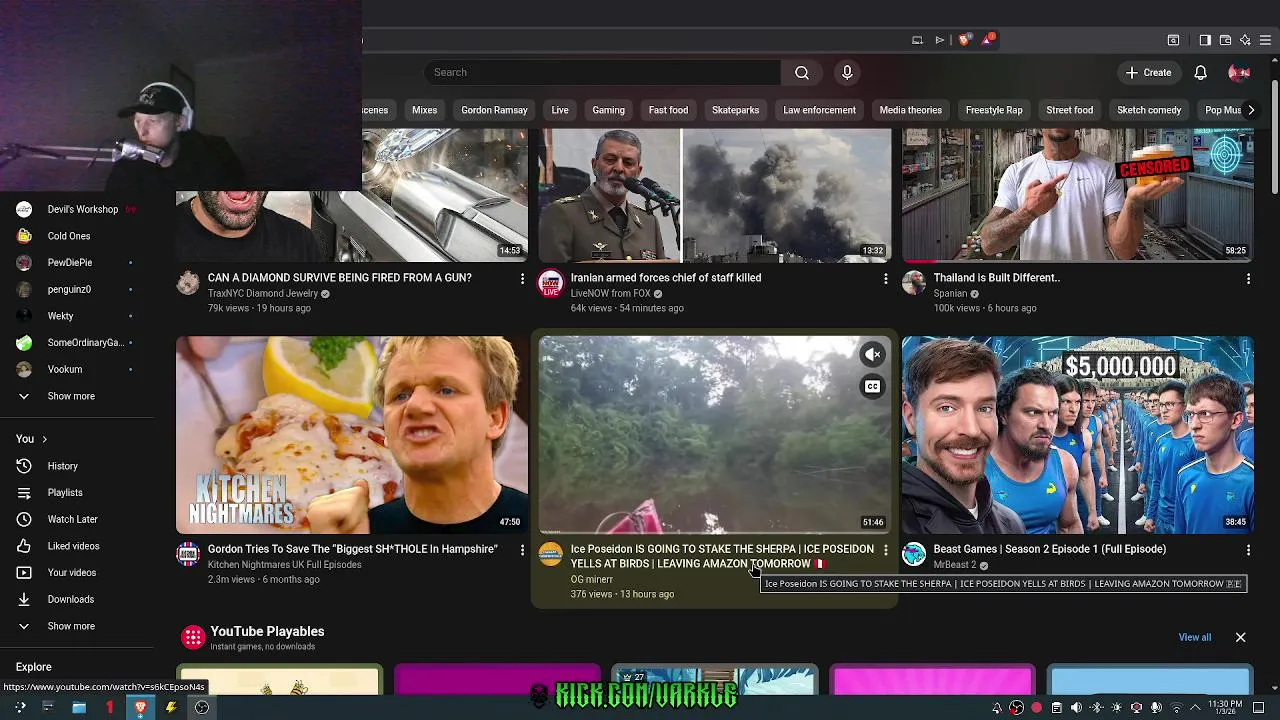The image size is (1280, 720).
Task: Expand the You section chevron
Action: click(x=44, y=439)
